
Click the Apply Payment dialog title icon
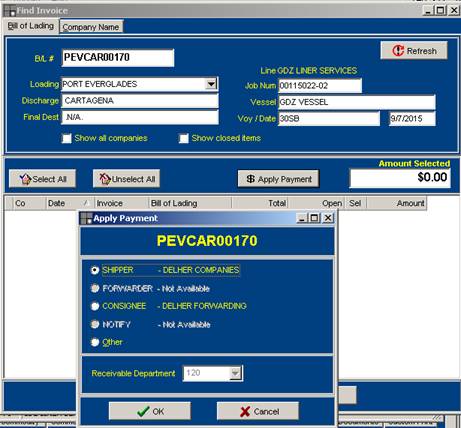point(87,218)
